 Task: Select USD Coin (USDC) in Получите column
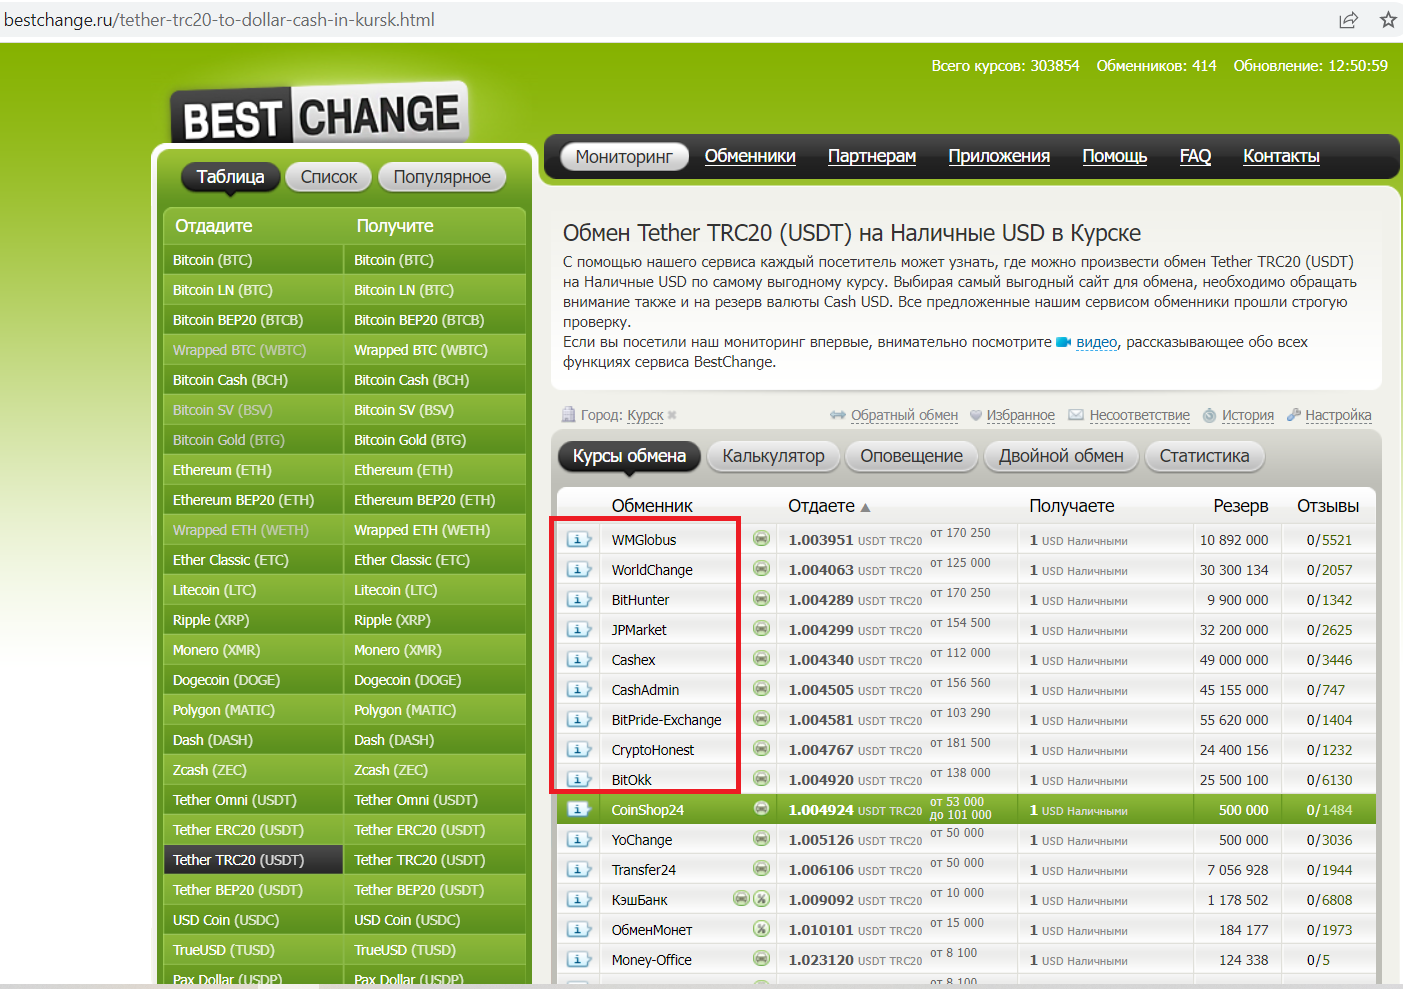tap(435, 920)
